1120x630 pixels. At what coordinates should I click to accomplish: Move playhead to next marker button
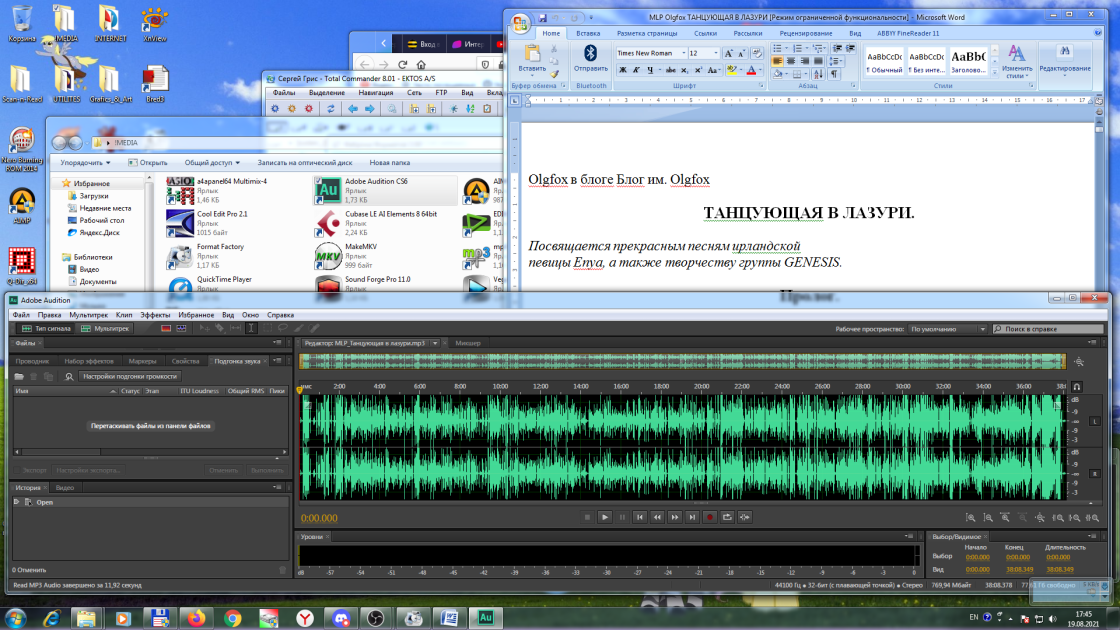(692, 517)
